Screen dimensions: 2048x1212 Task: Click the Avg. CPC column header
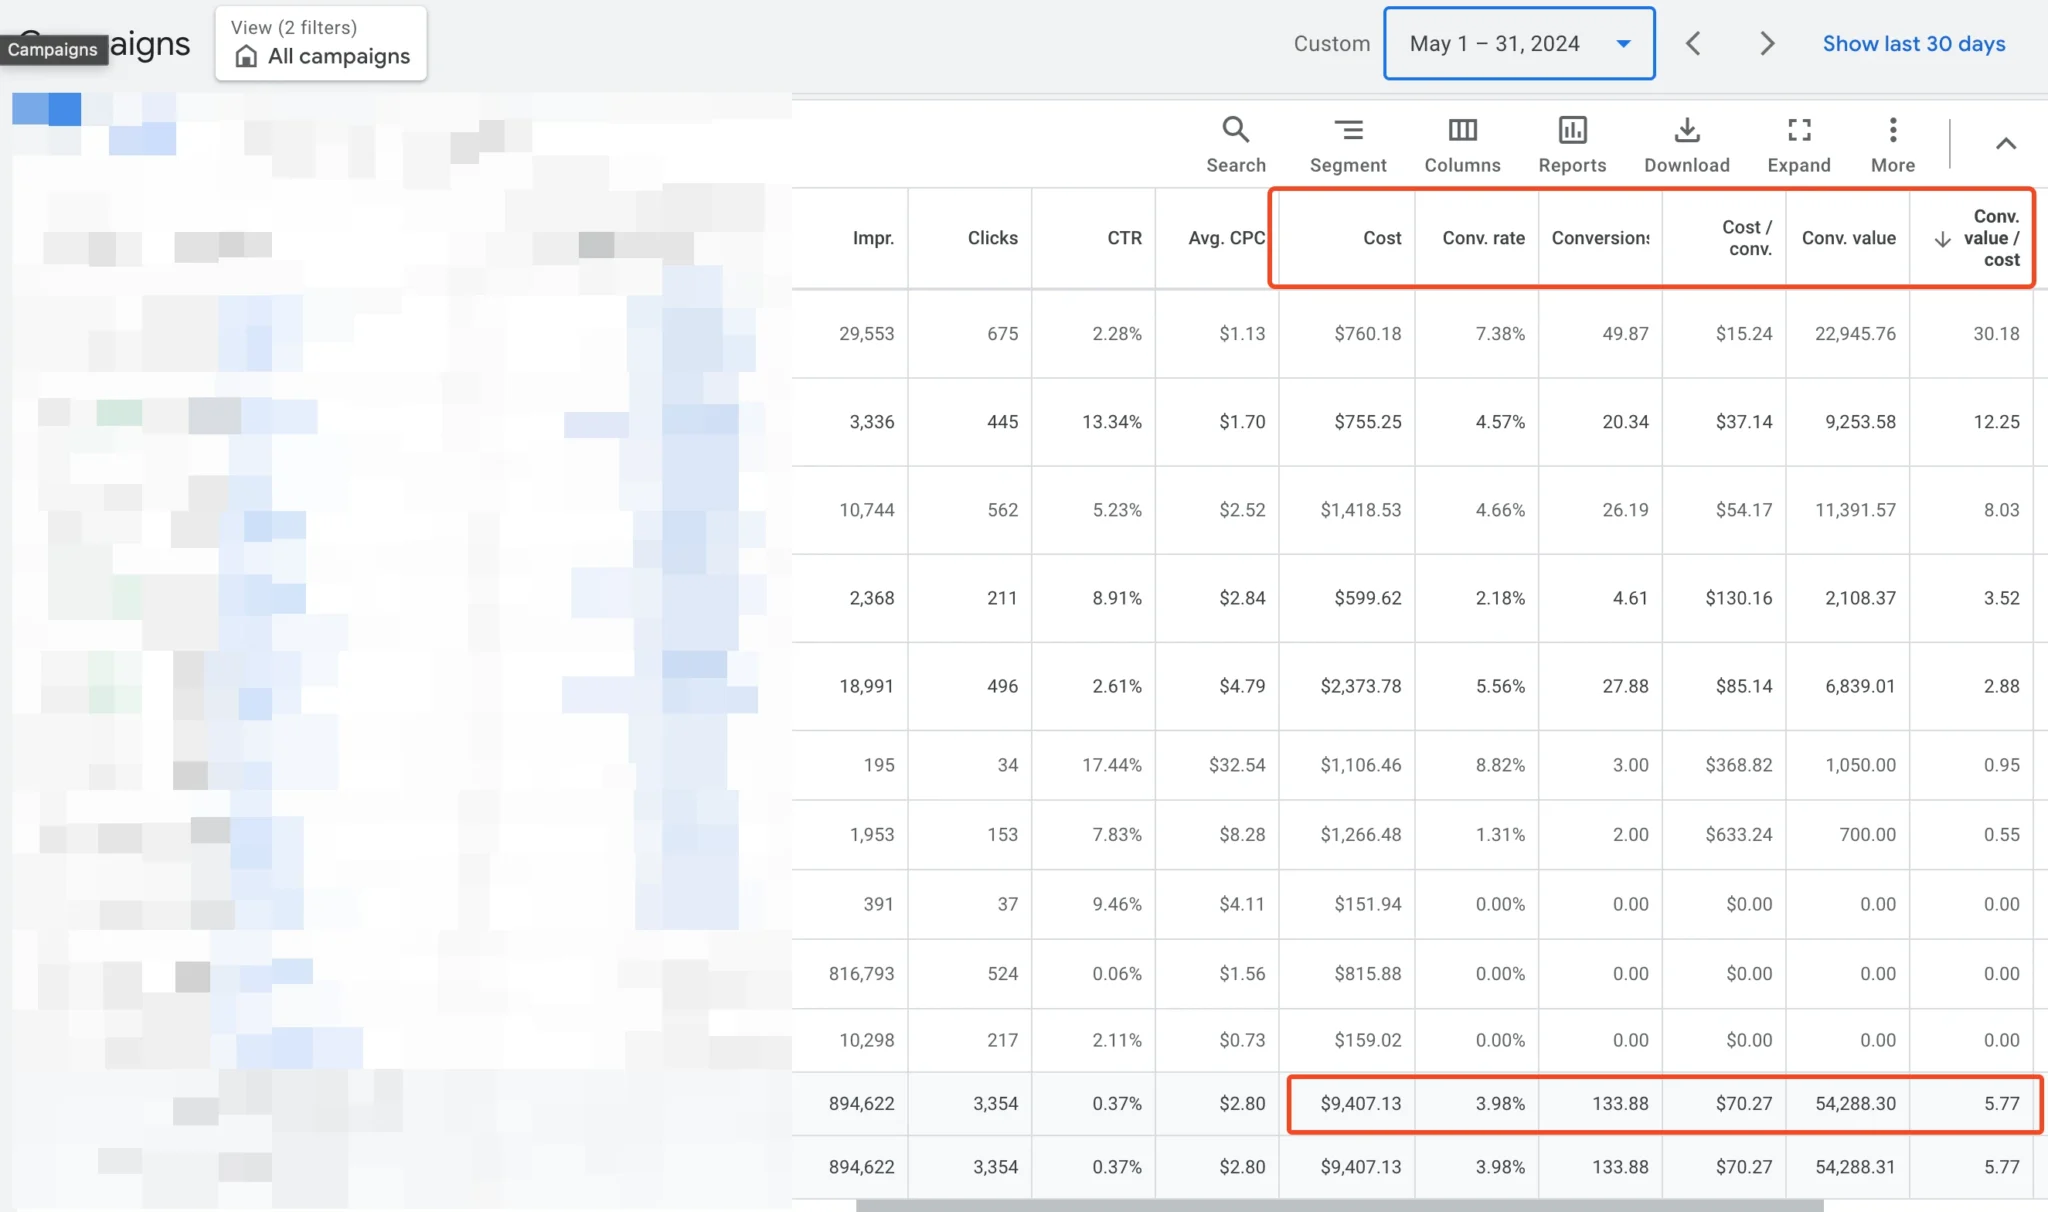(x=1226, y=238)
